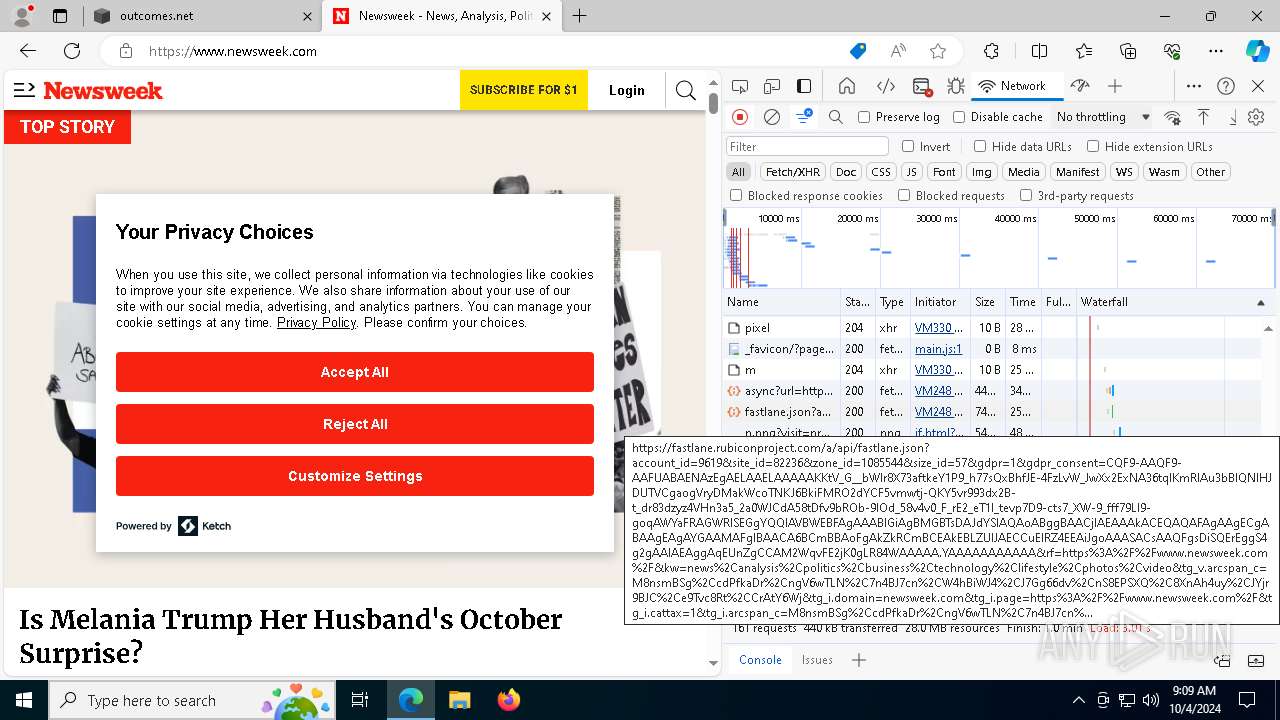Open Newsweek site search magnifier
The height and width of the screenshot is (720, 1280).
tap(685, 90)
